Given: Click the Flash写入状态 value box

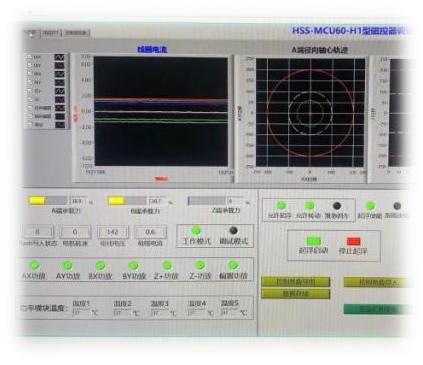Looking at the screenshot, I should pyautogui.click(x=38, y=232).
